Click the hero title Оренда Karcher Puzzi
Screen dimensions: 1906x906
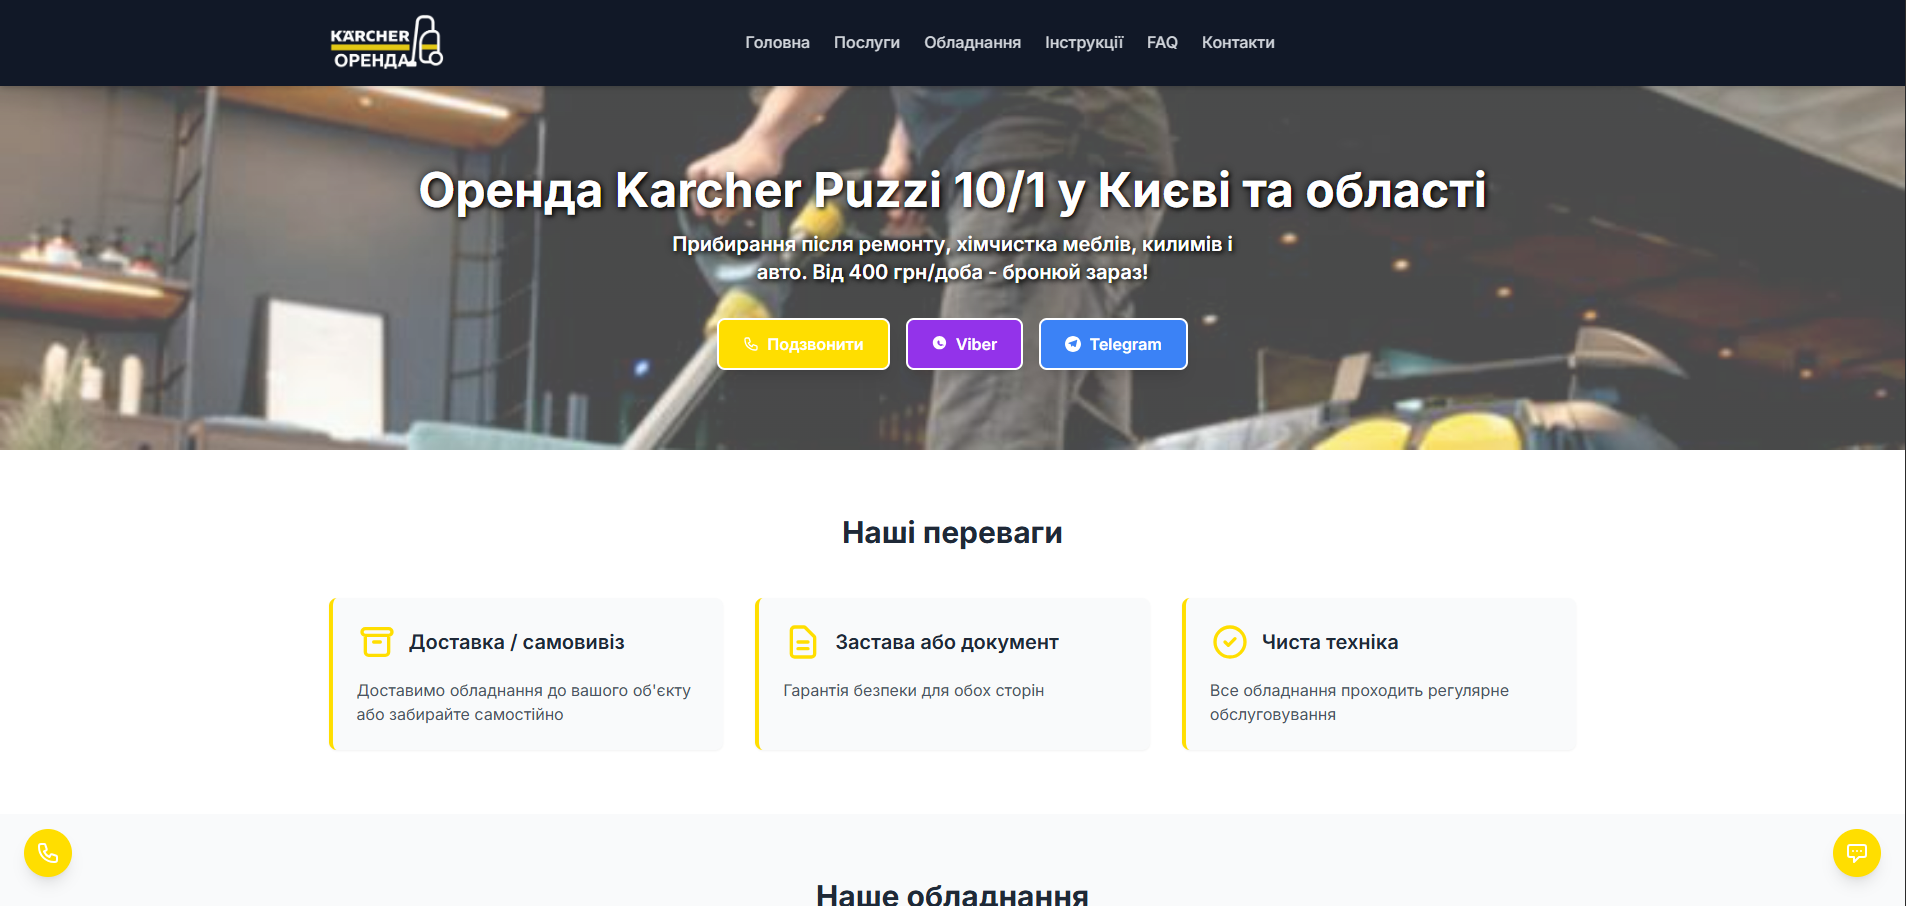[952, 190]
